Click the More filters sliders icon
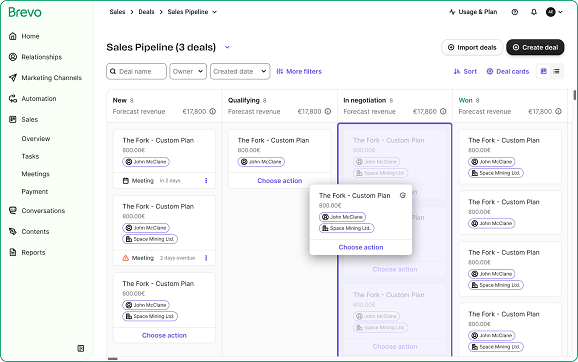Viewport: 578px width, 362px height. [280, 72]
